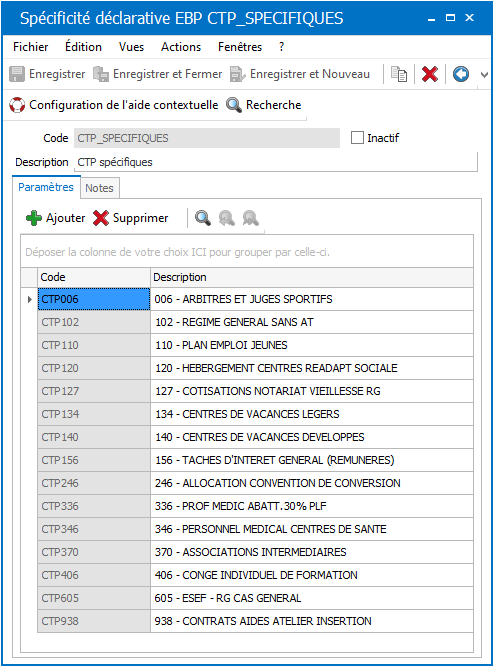
Task: Click the Description column header
Action: coord(312,277)
